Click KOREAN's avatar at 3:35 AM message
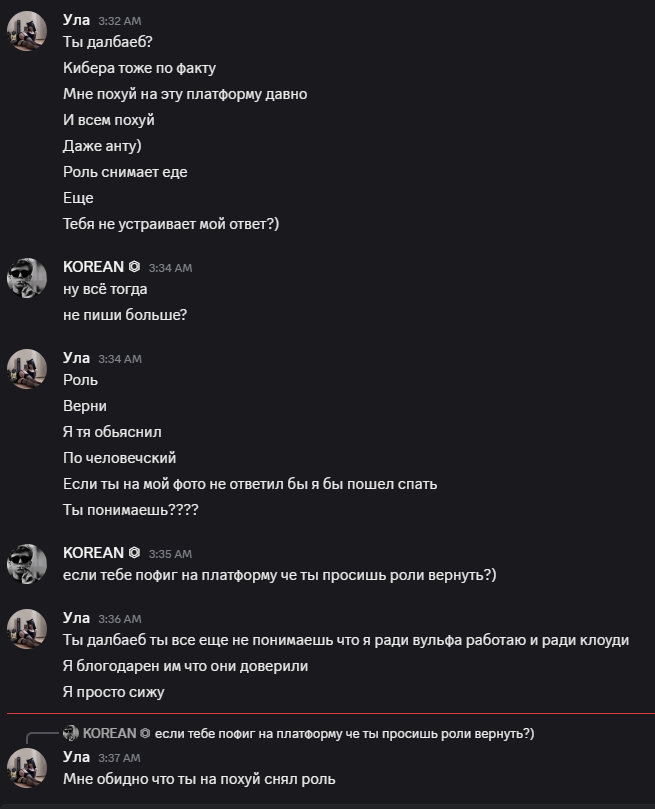 [x=27, y=564]
